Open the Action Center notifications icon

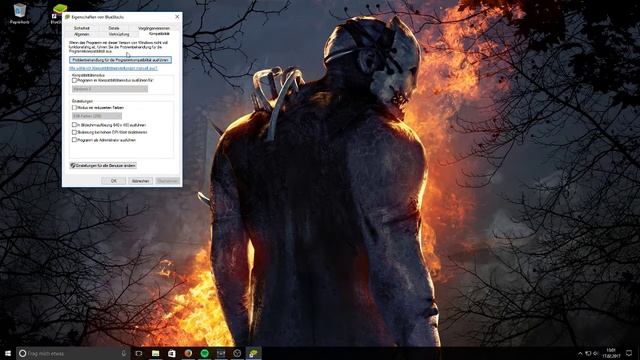[629, 353]
